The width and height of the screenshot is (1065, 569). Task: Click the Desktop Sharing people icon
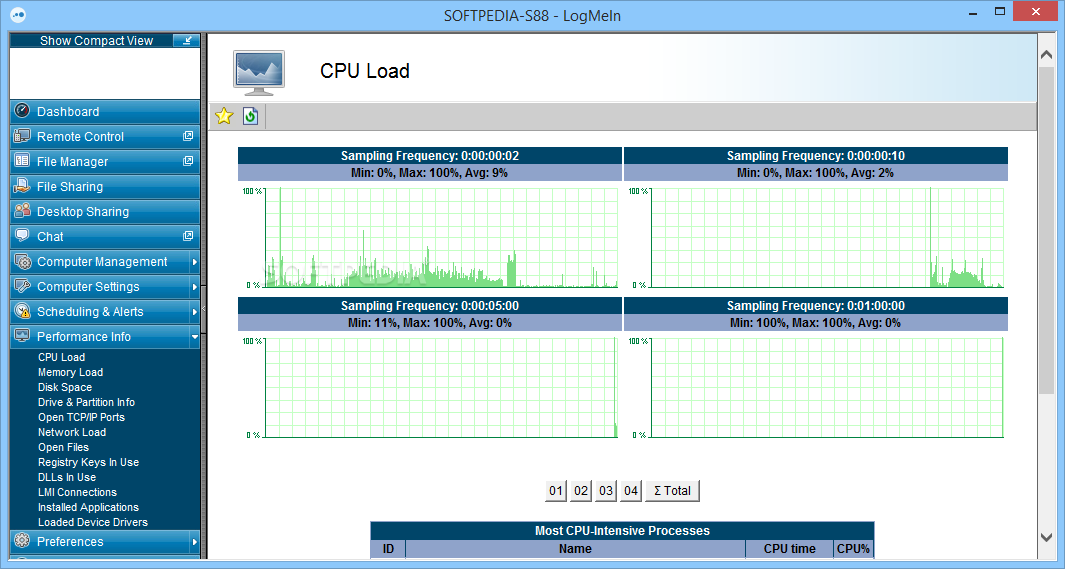pos(22,211)
